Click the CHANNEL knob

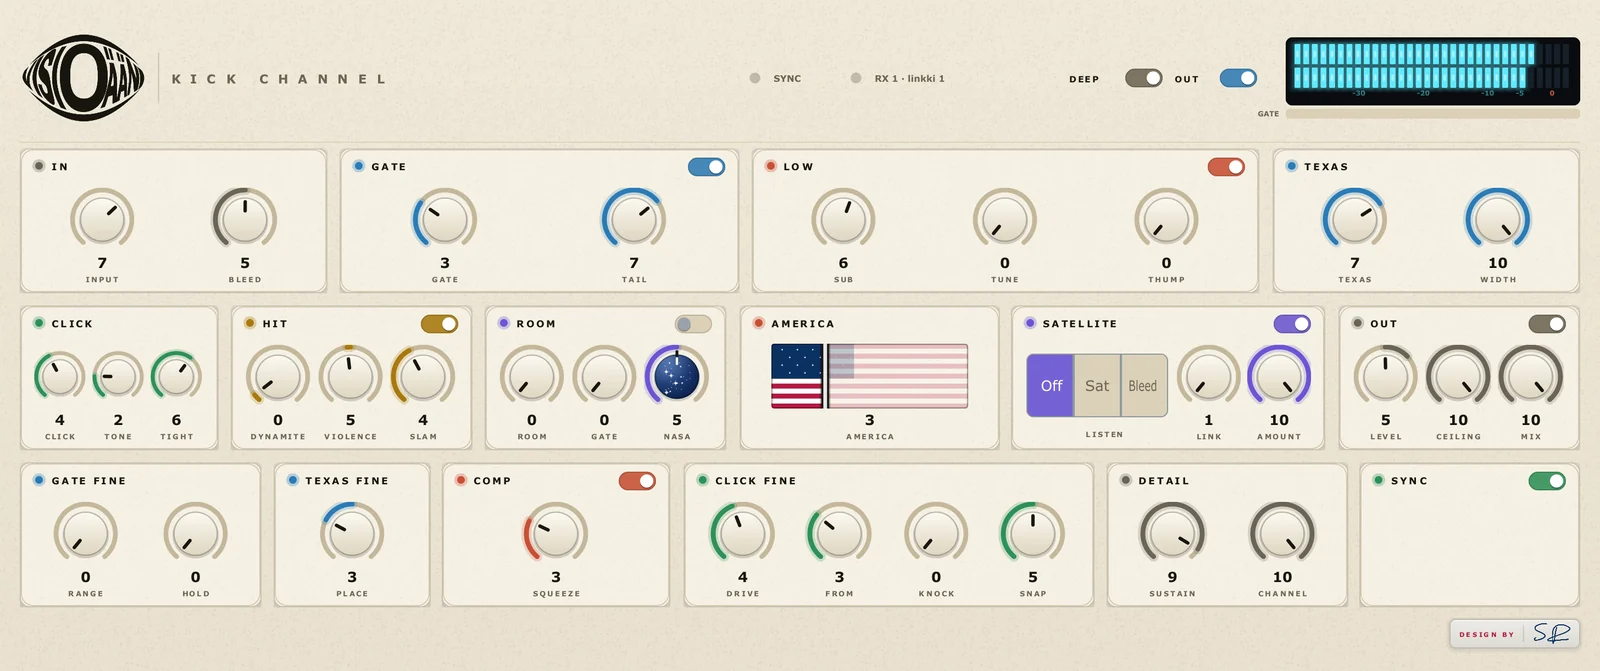point(1283,534)
